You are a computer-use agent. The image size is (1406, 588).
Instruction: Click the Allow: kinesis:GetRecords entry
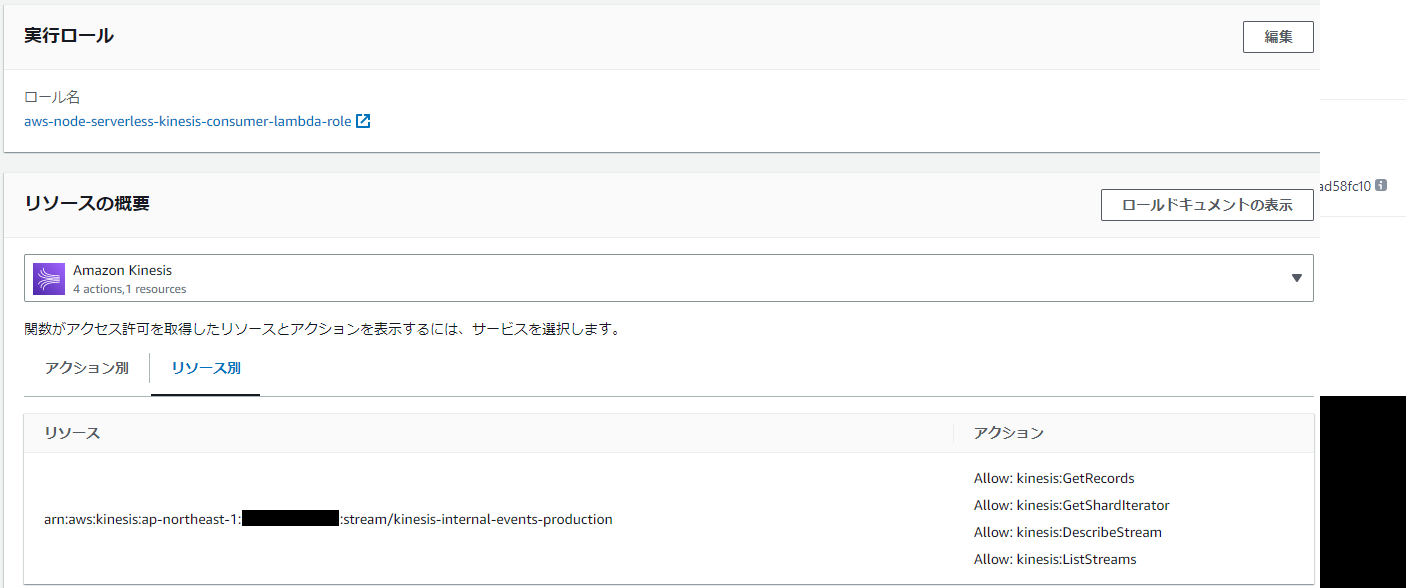(1054, 478)
